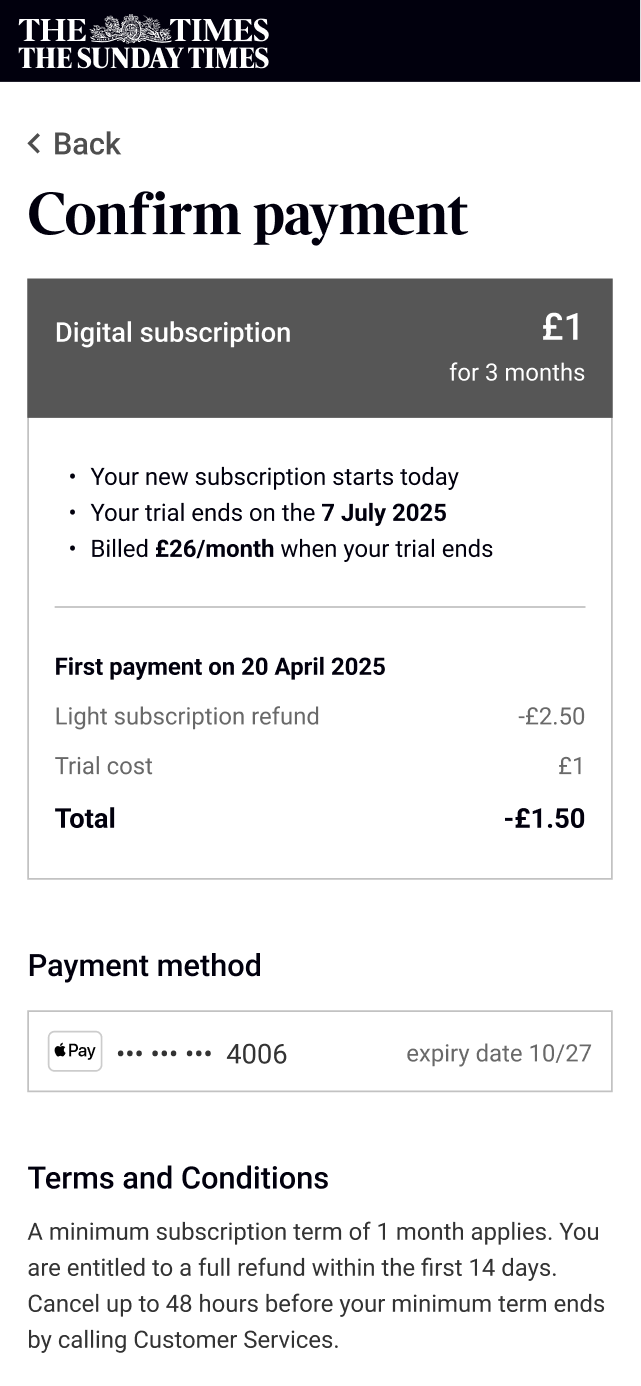The height and width of the screenshot is (1386, 641).
Task: Go back using the Back link
Action: pyautogui.click(x=86, y=144)
